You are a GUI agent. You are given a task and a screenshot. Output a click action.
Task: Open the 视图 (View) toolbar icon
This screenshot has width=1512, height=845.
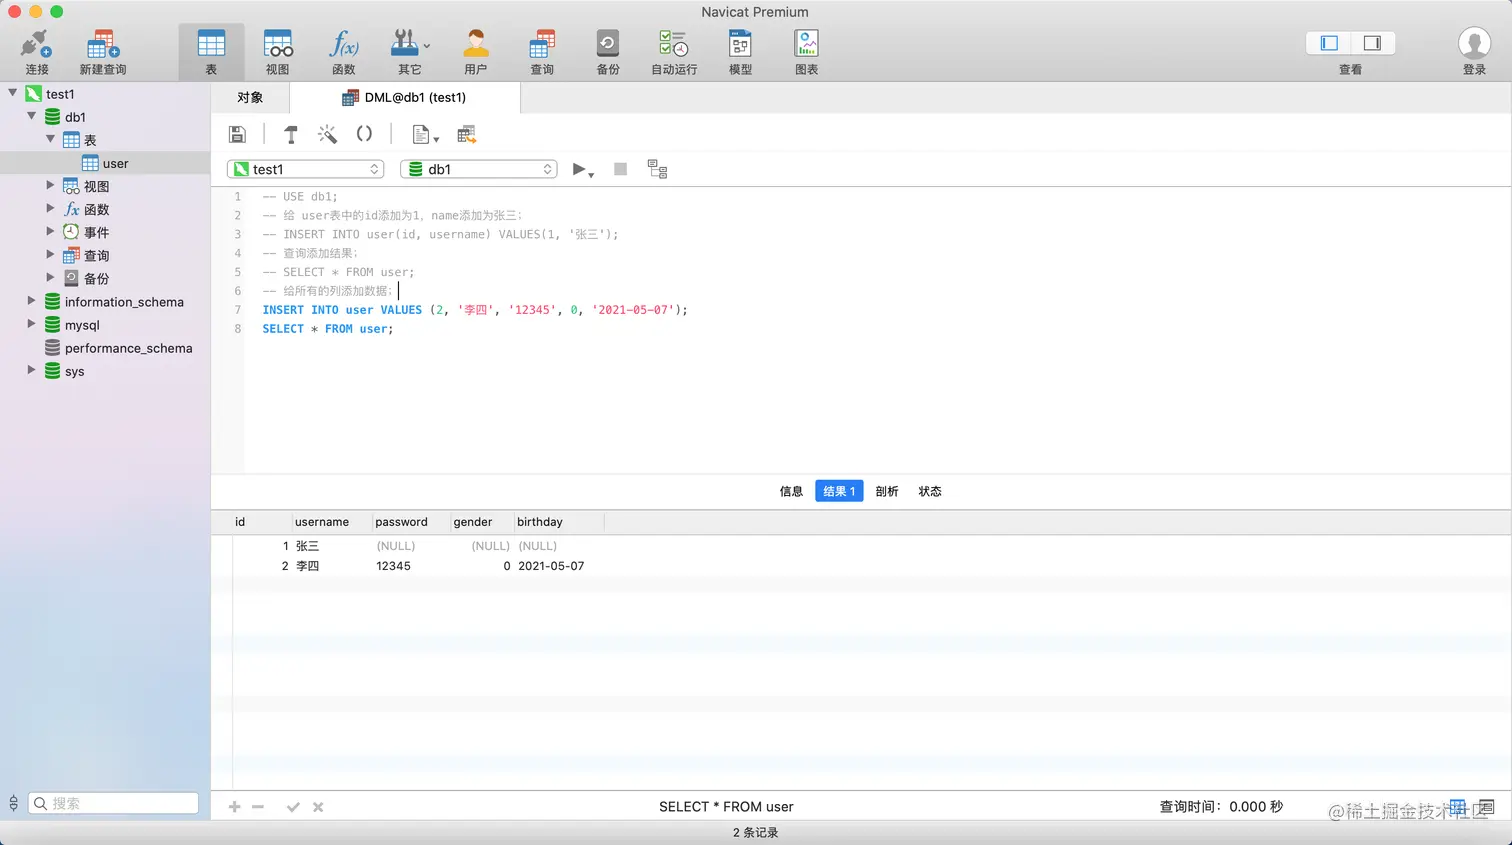tap(277, 45)
